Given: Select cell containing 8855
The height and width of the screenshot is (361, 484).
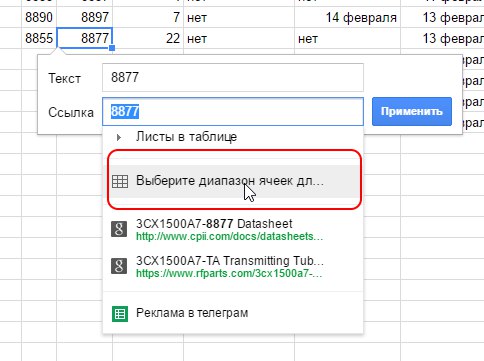Looking at the screenshot, I should click(39, 38).
